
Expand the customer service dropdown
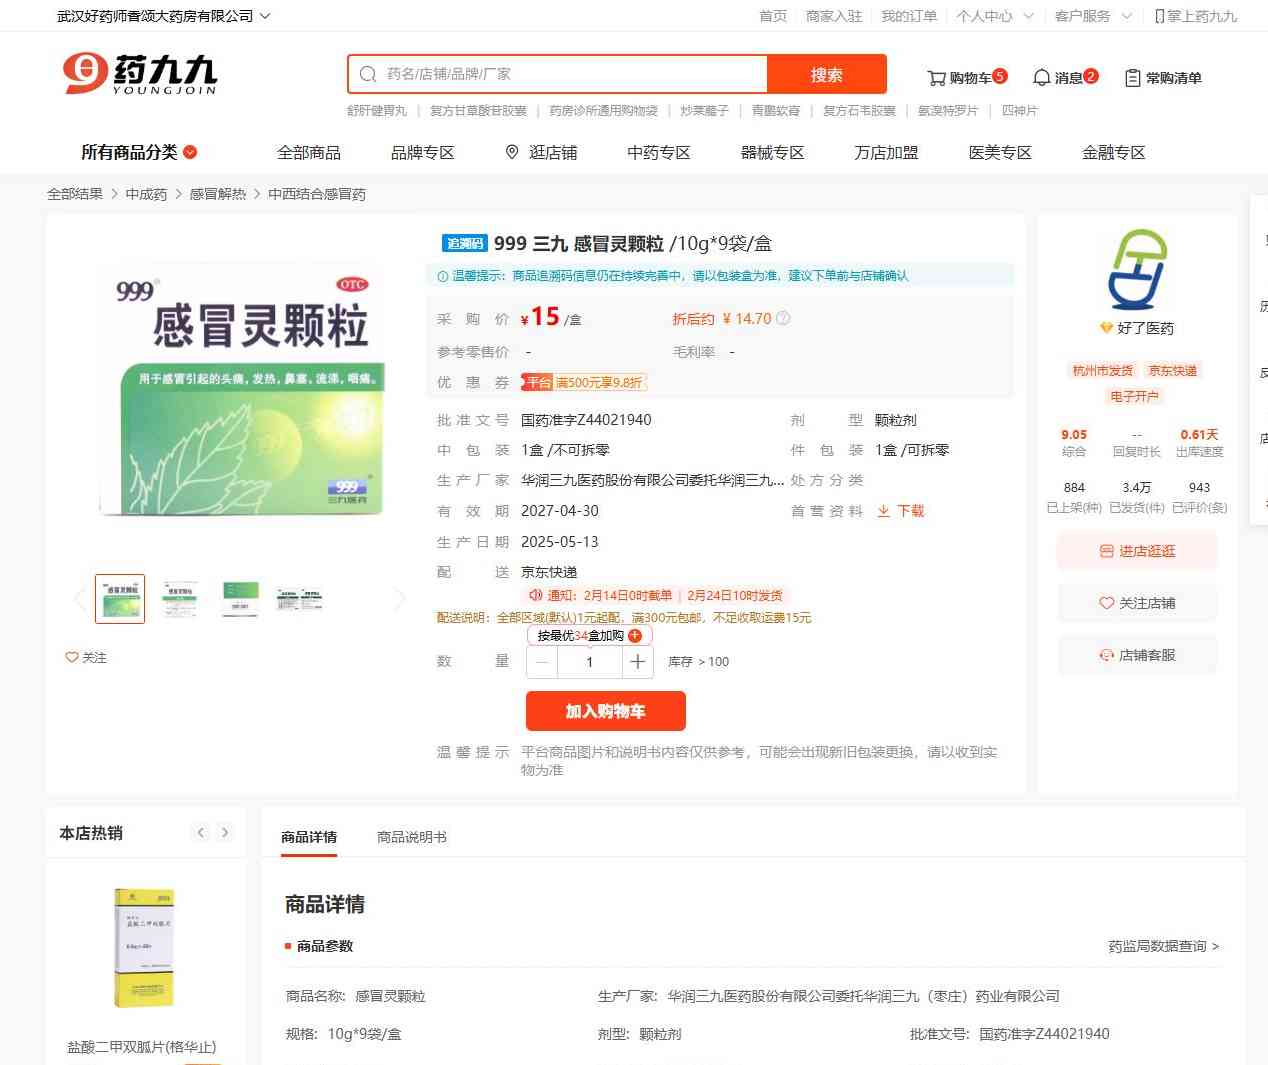[x=1126, y=16]
